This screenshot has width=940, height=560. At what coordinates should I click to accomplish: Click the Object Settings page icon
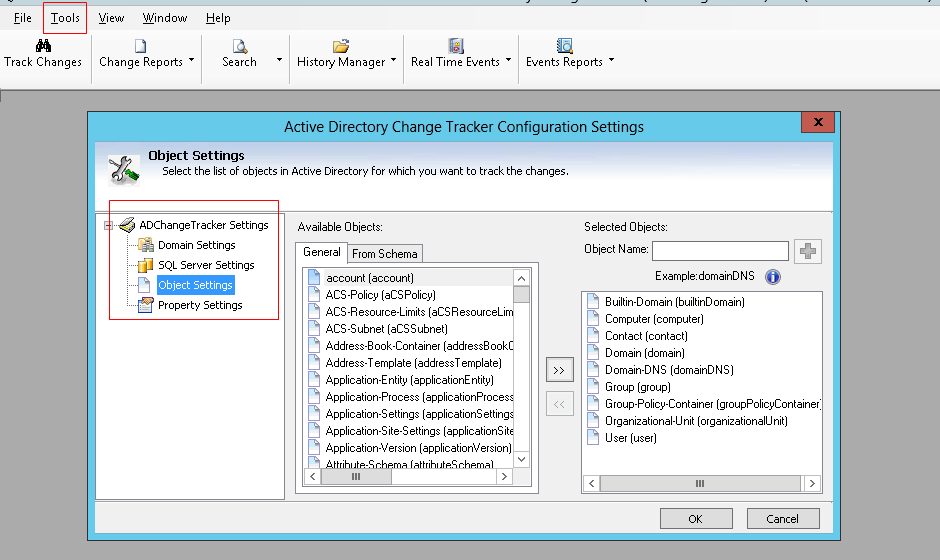click(144, 285)
